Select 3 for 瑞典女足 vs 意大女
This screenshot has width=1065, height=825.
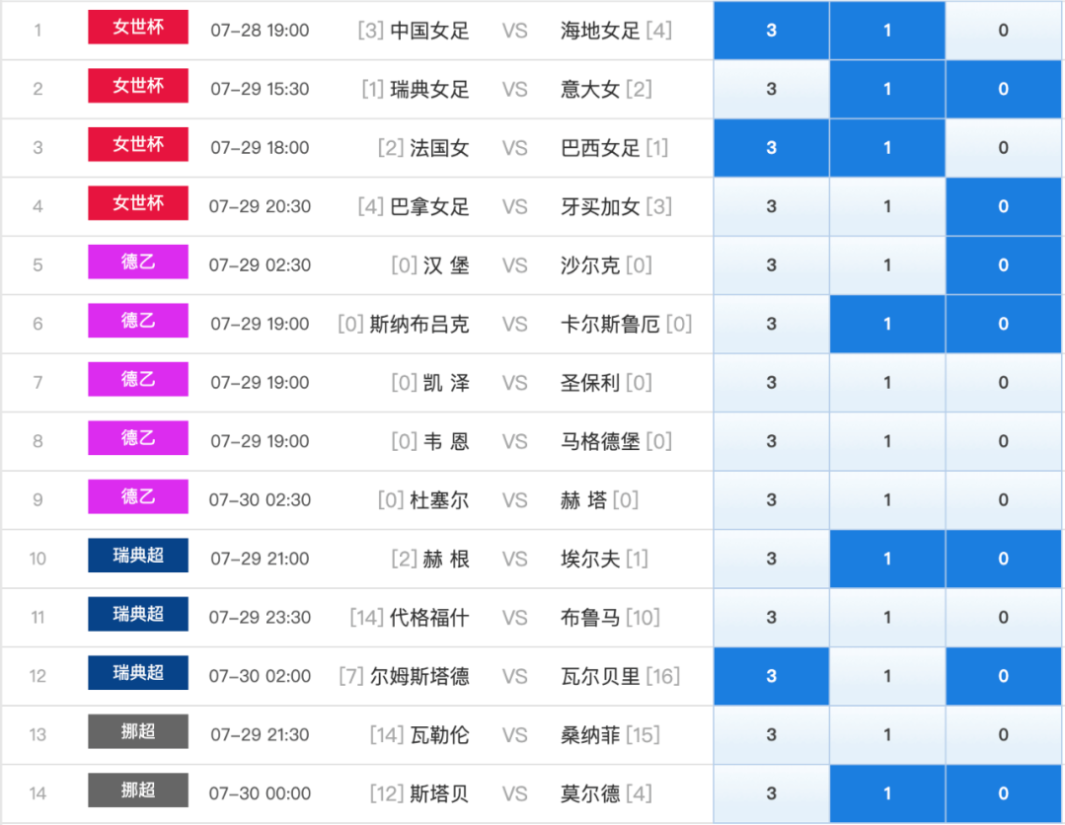pyautogui.click(x=771, y=89)
